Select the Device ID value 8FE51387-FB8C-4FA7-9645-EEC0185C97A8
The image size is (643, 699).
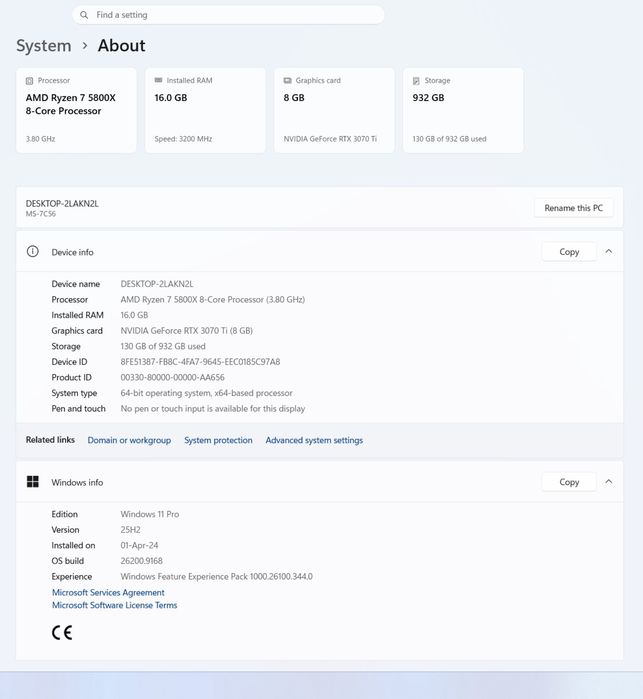point(200,362)
